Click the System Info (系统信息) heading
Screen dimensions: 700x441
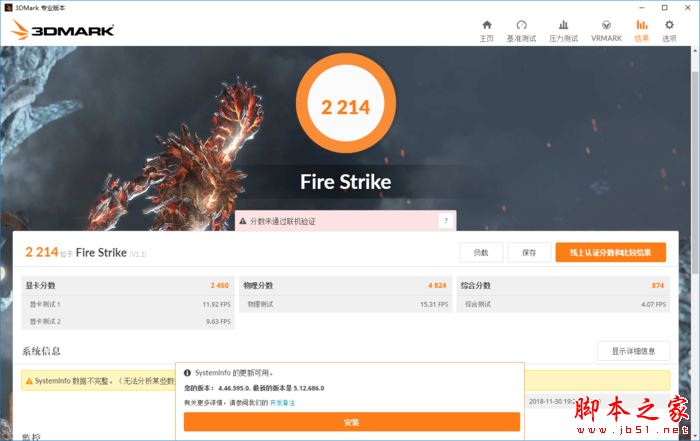pos(41,351)
